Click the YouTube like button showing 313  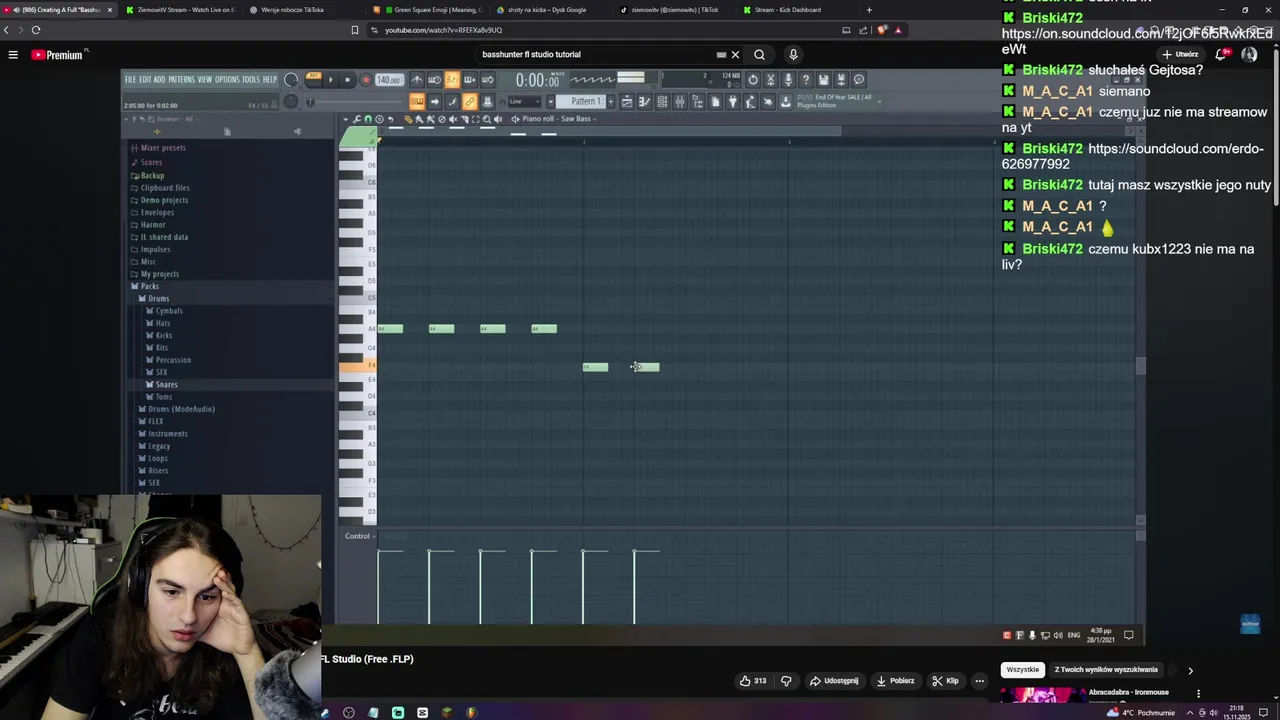pos(753,681)
